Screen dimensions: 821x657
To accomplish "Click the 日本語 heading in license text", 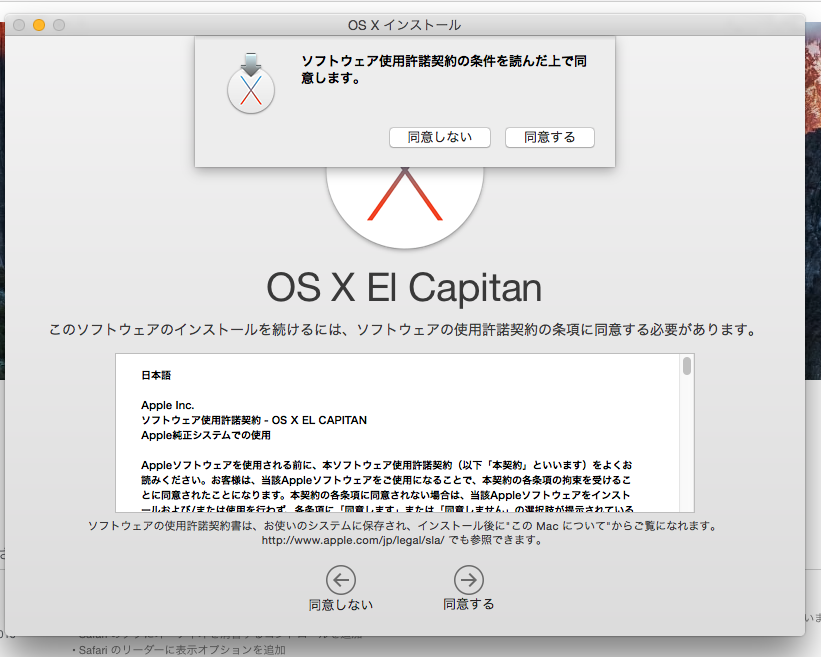I will pyautogui.click(x=156, y=375).
